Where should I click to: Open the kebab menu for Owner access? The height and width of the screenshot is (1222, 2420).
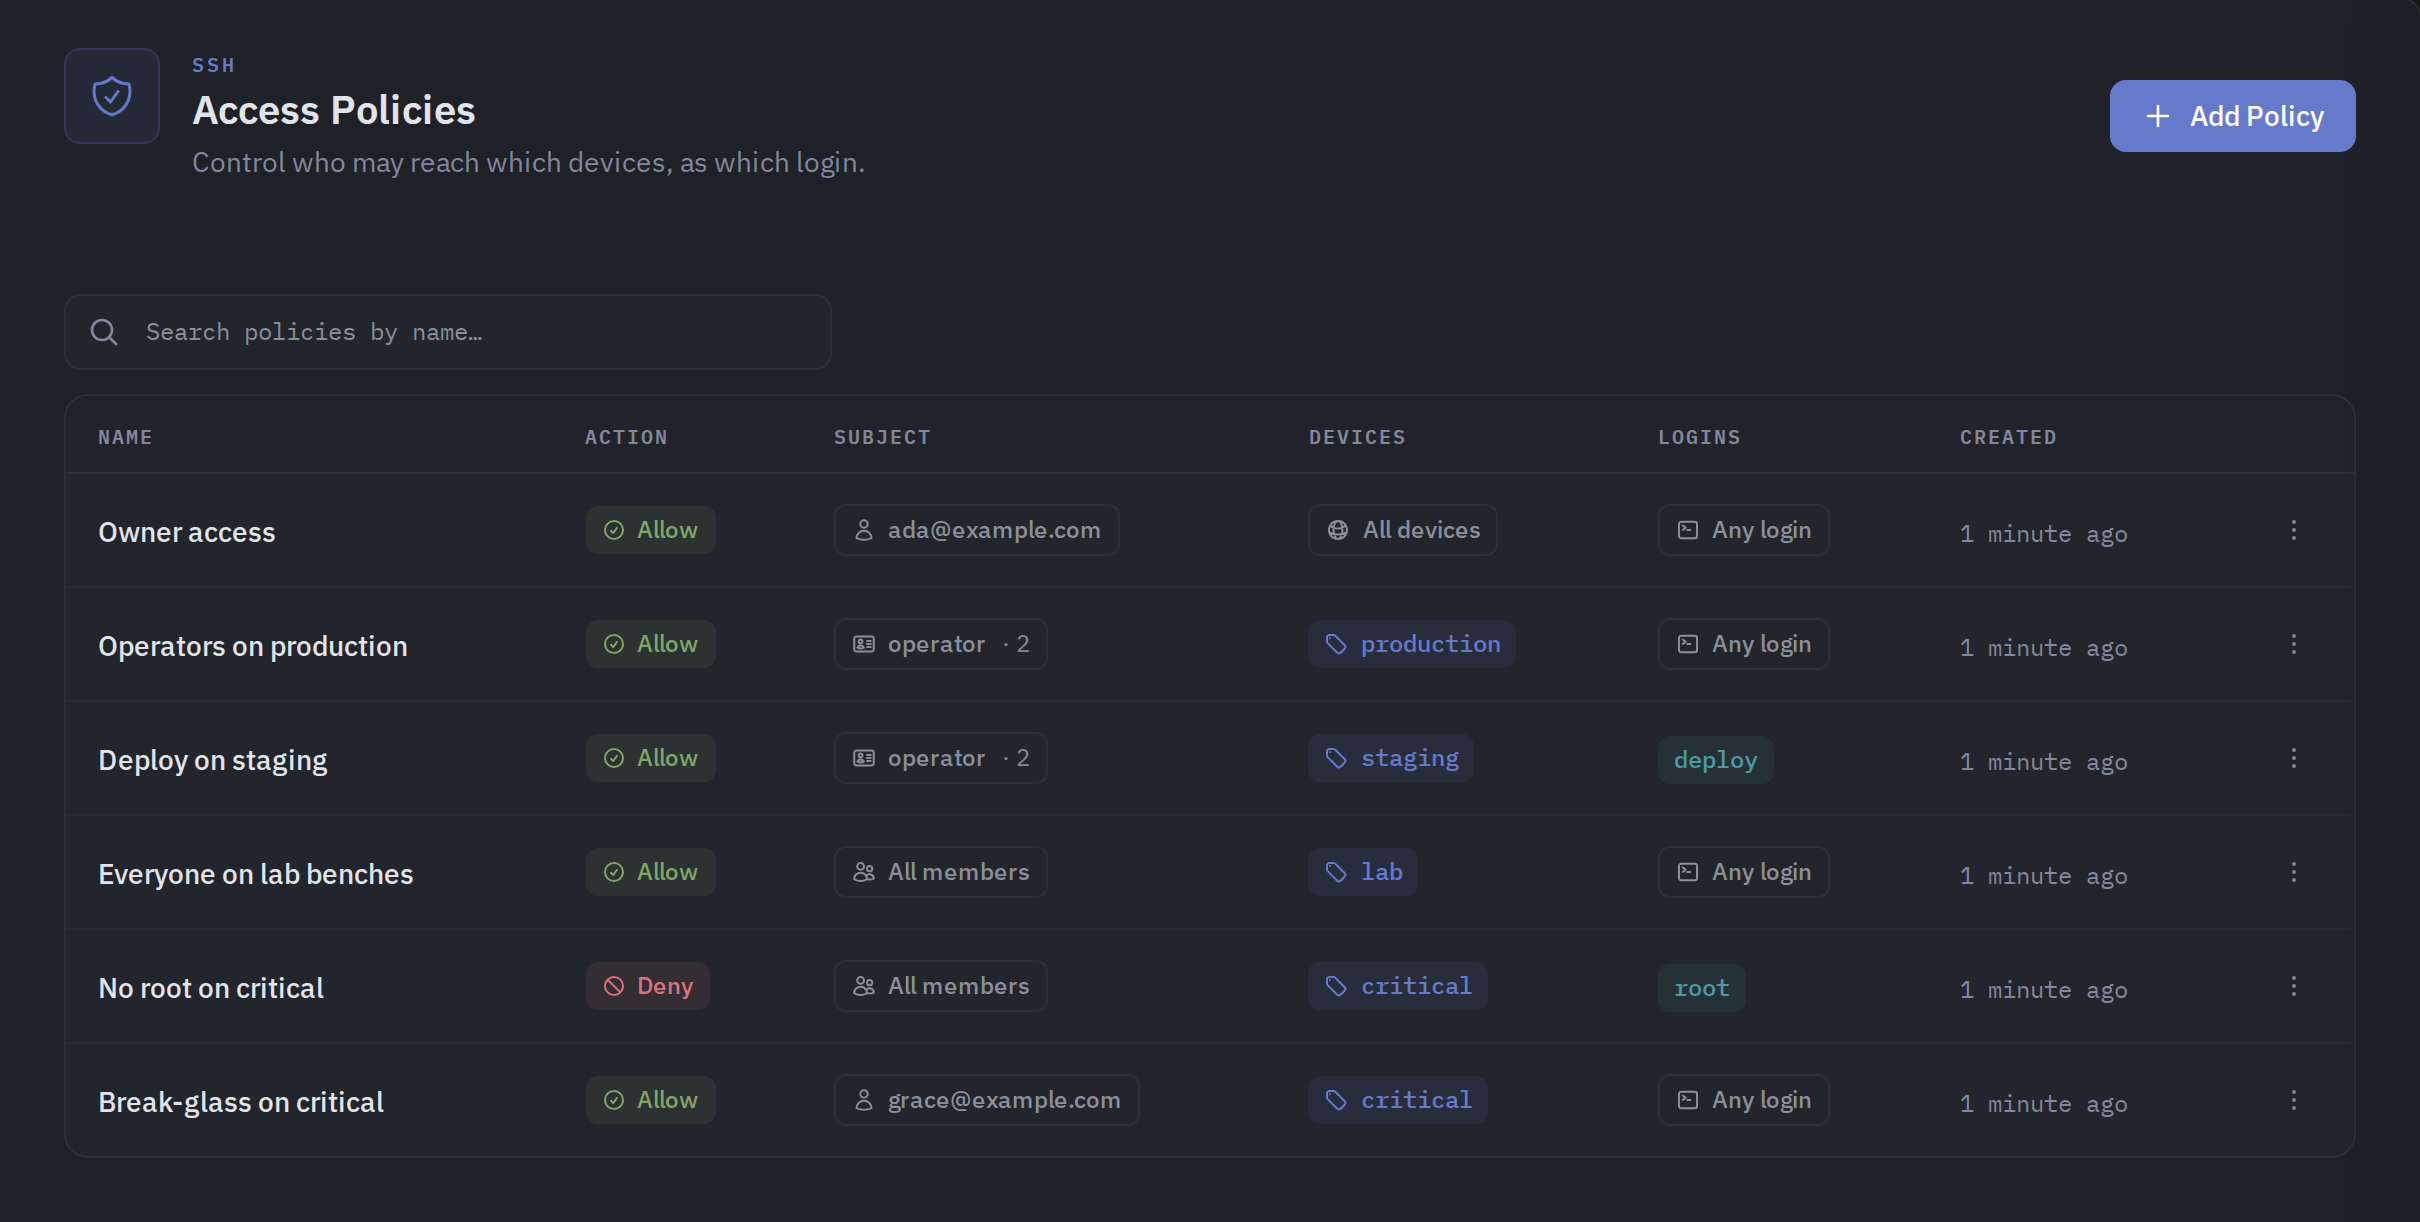coord(2294,530)
